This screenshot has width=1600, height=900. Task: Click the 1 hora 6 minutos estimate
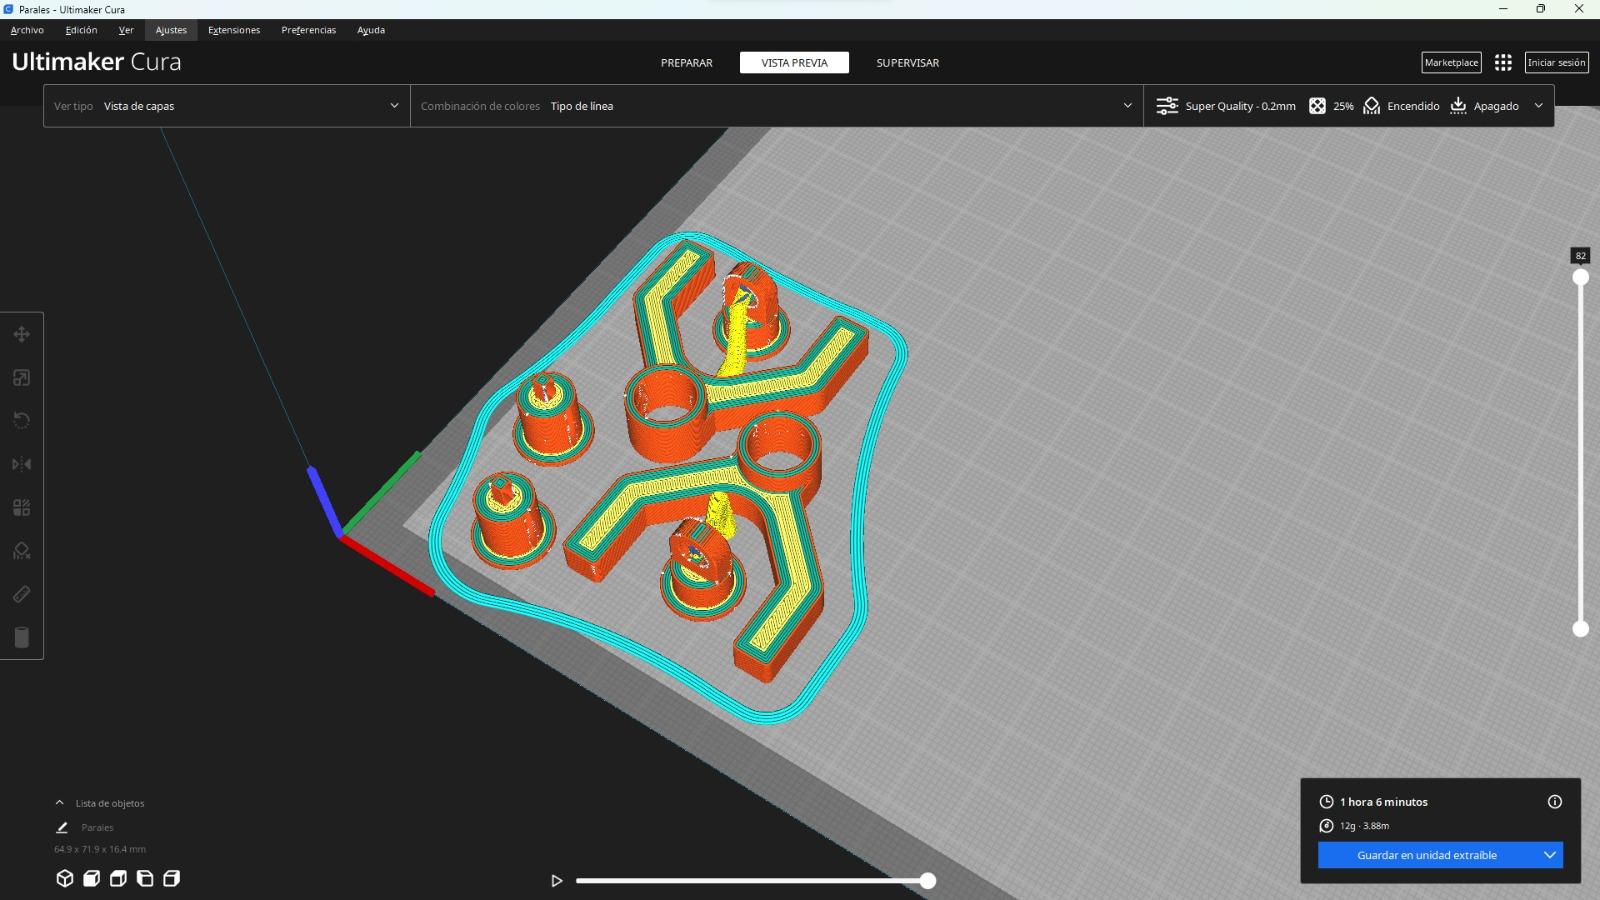pyautogui.click(x=1384, y=802)
